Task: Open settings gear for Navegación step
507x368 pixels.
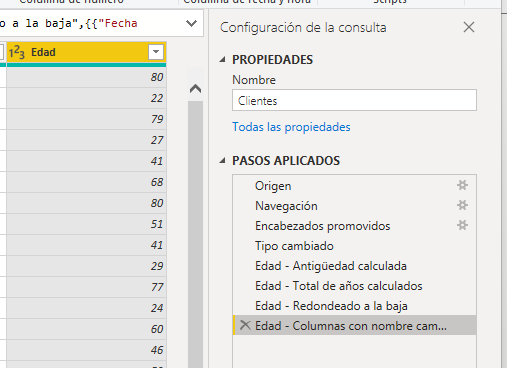Action: pos(462,205)
